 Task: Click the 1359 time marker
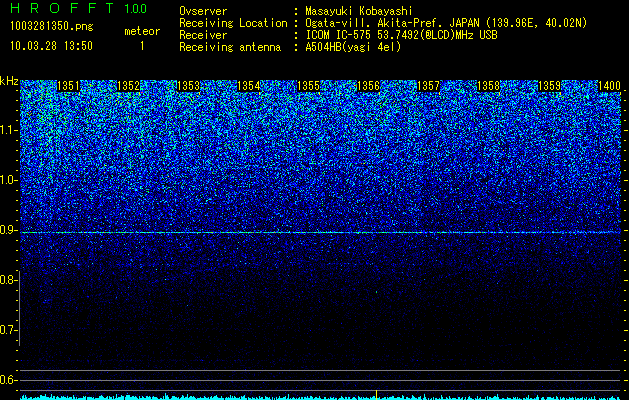pos(549,86)
